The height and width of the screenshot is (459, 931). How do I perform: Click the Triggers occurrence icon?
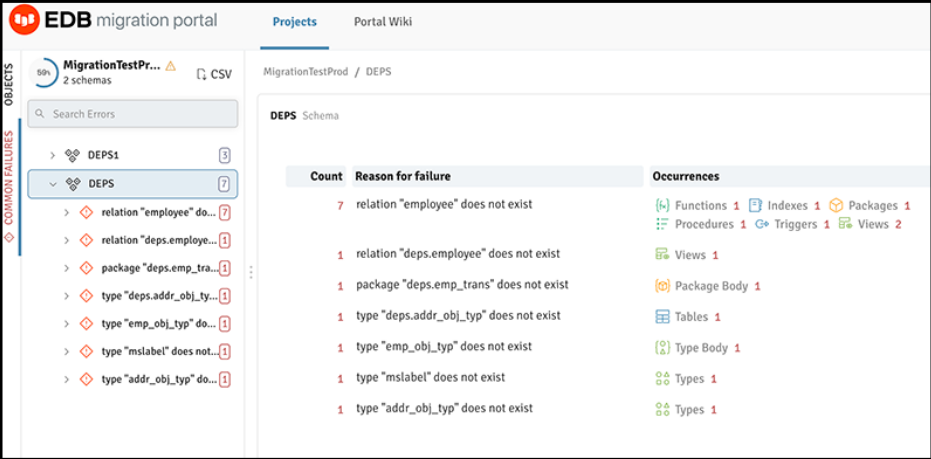click(x=762, y=225)
